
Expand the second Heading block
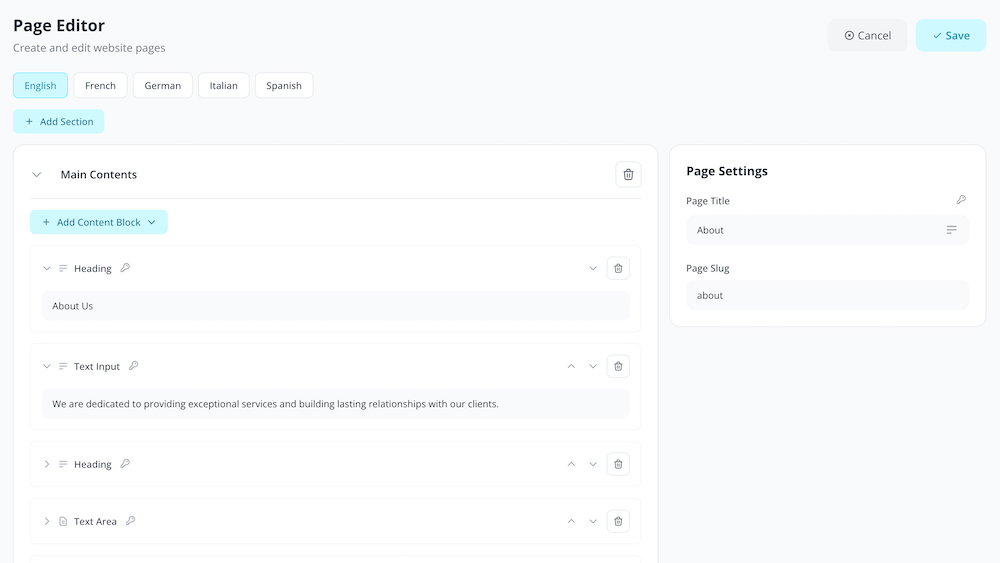(47, 464)
